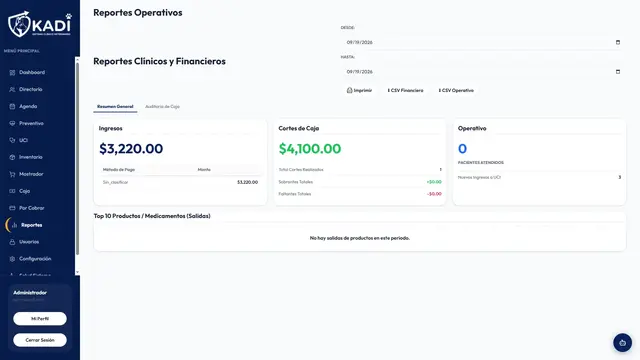Go to Directorio in sidebar

click(x=31, y=89)
